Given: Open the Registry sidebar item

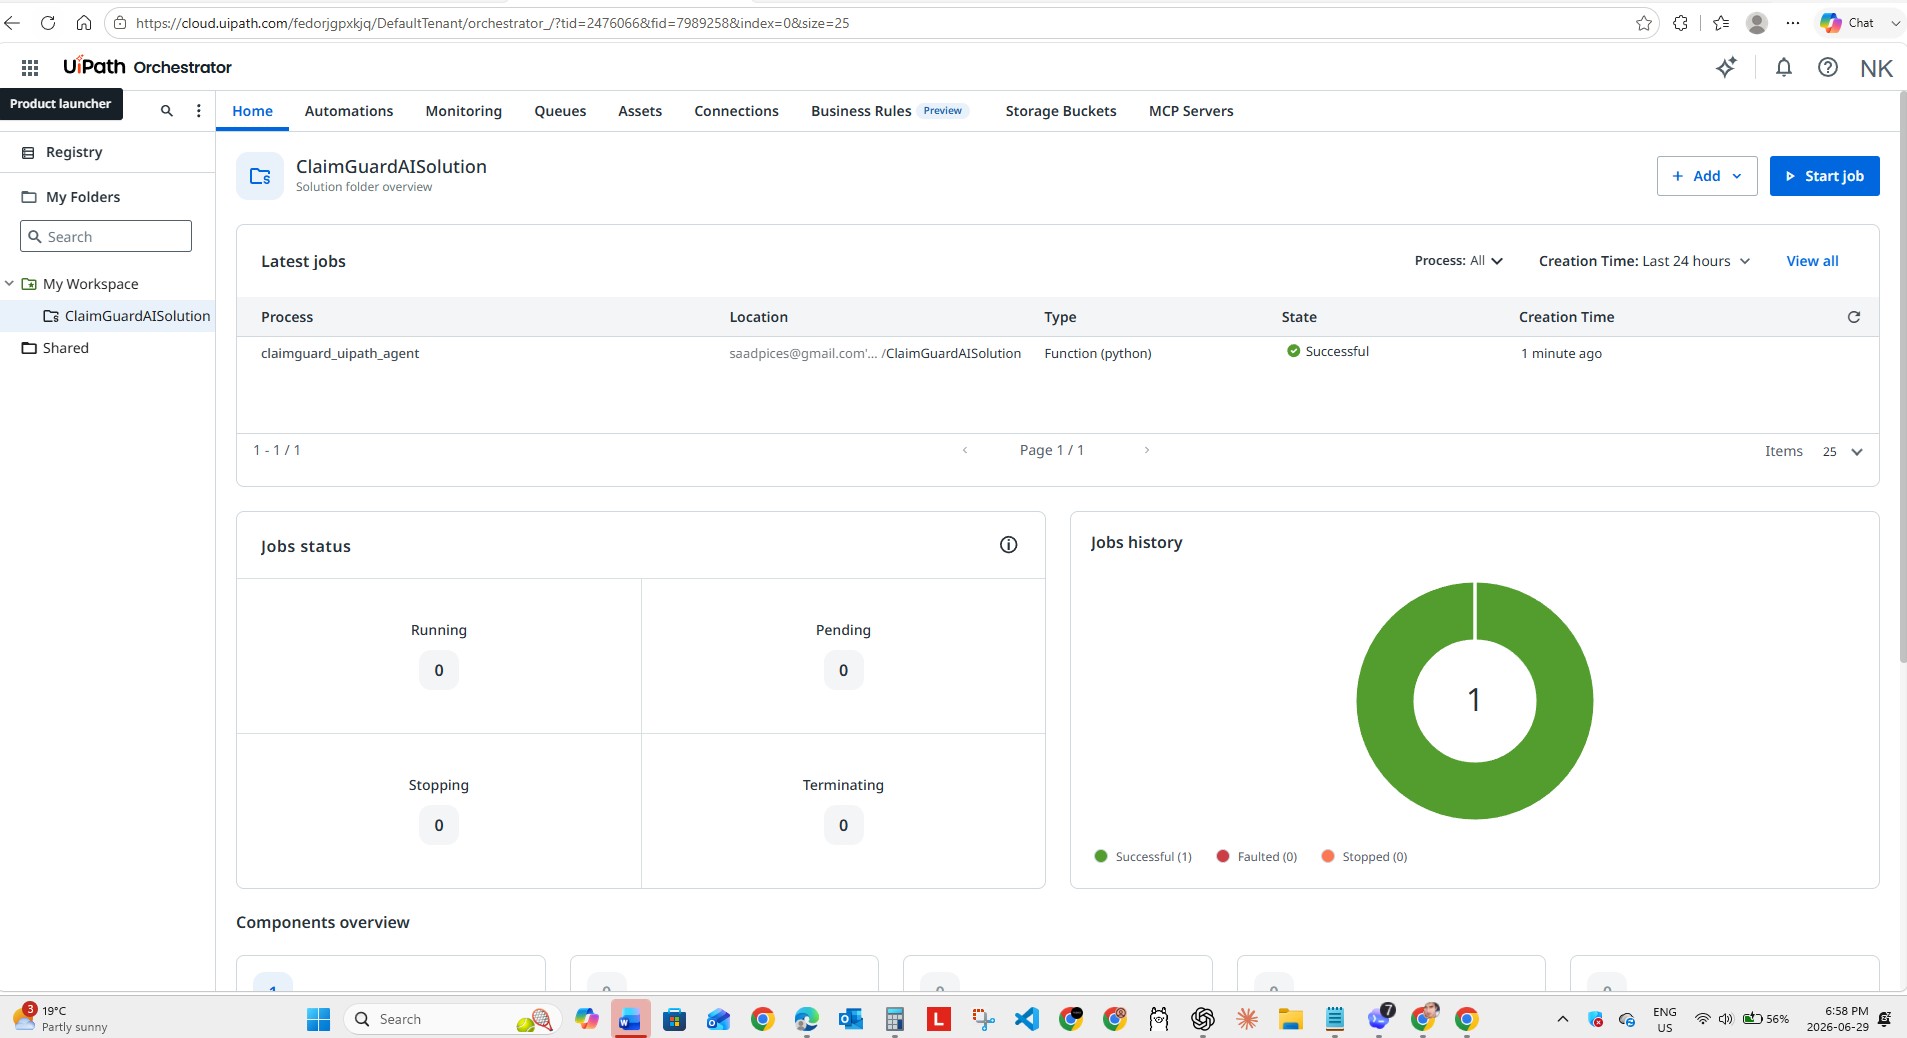Looking at the screenshot, I should pyautogui.click(x=74, y=152).
